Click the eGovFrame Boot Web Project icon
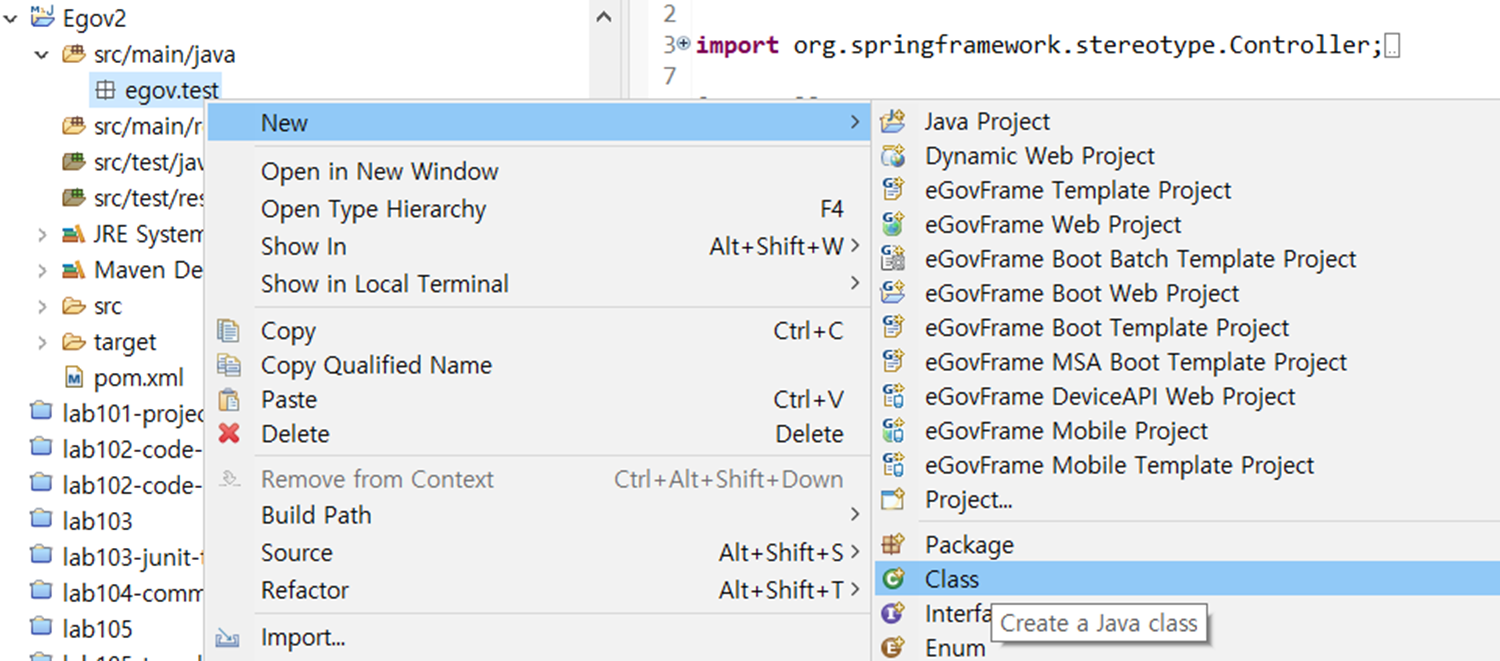1500x661 pixels. click(x=892, y=293)
